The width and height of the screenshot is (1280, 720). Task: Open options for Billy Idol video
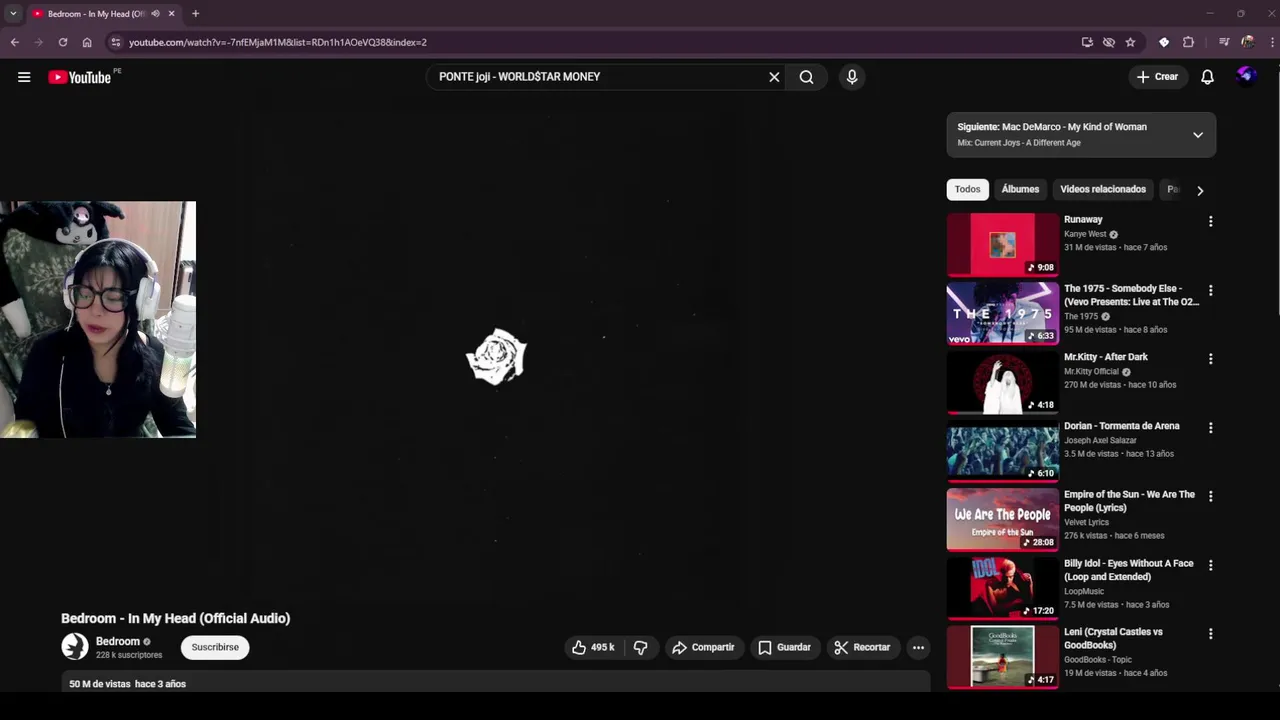tap(1210, 565)
